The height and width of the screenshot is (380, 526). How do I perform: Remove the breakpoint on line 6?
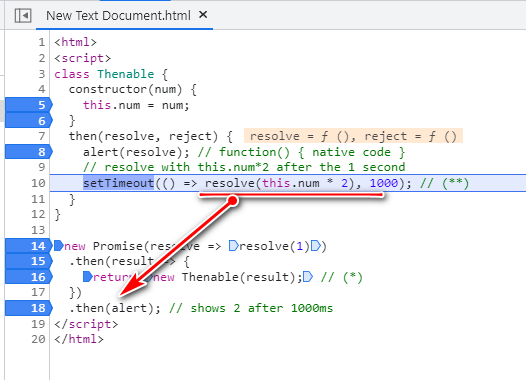29,121
